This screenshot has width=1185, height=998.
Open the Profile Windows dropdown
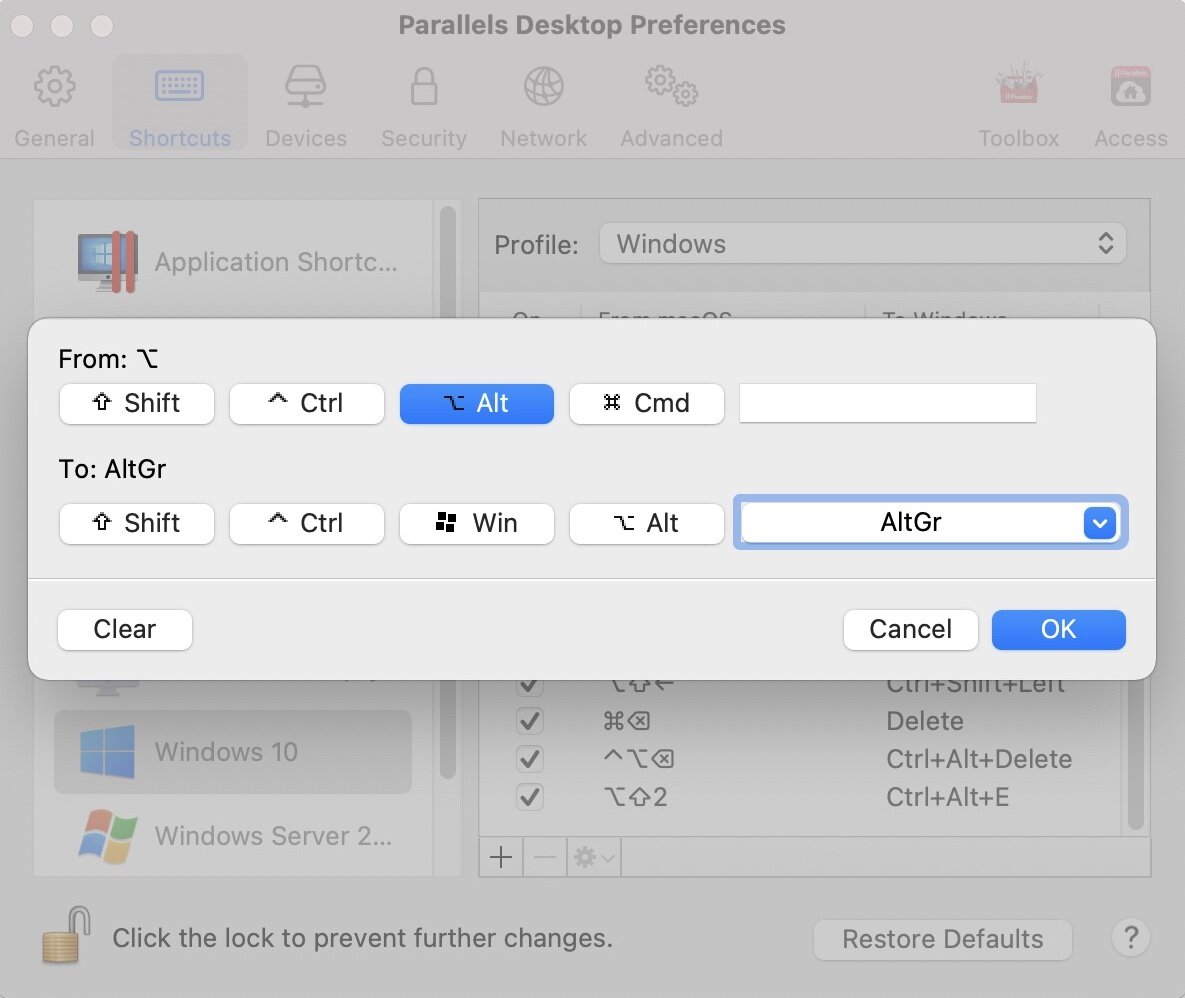(x=862, y=243)
